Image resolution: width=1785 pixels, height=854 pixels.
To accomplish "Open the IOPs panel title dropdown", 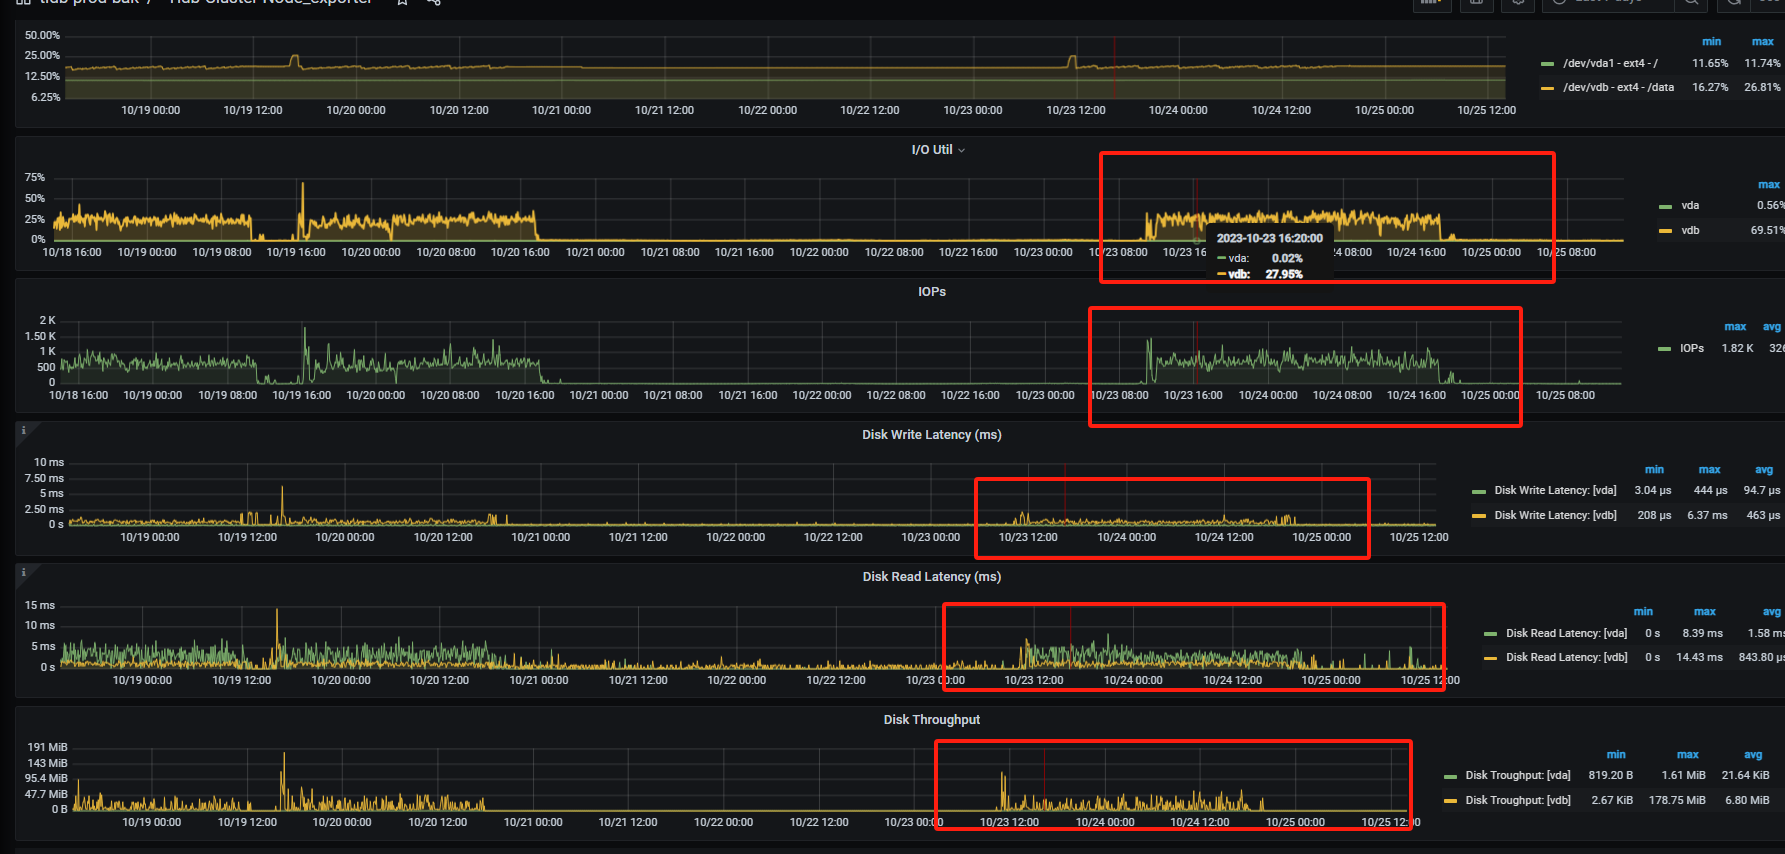I will tap(931, 292).
